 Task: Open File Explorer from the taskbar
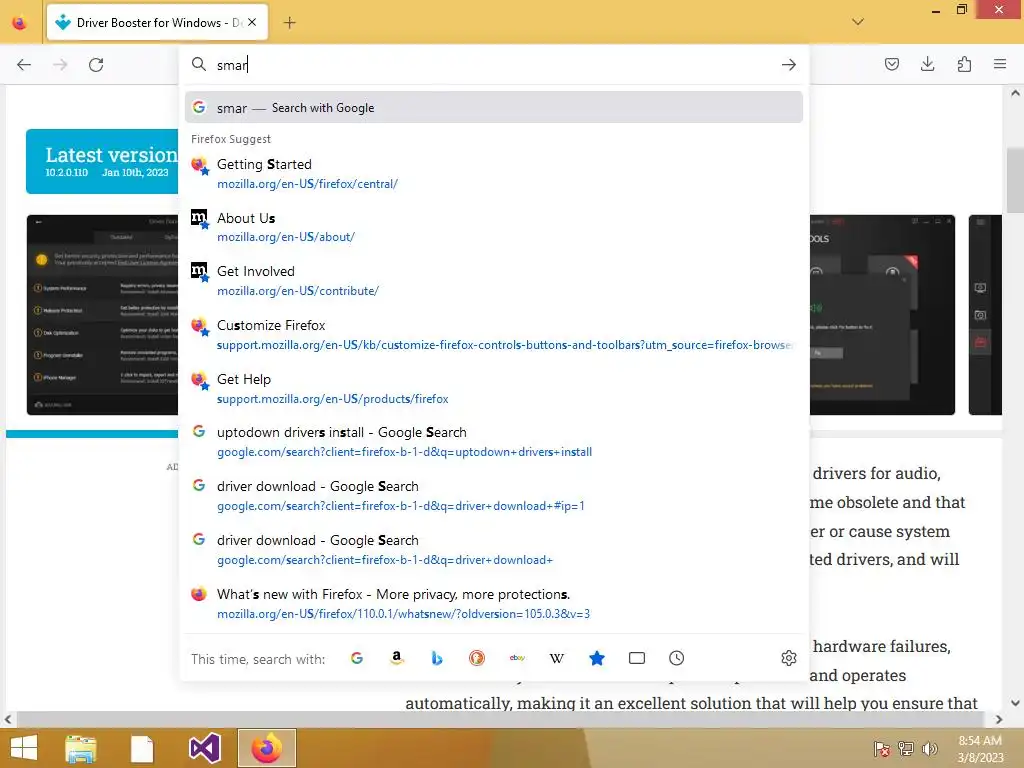pos(80,748)
